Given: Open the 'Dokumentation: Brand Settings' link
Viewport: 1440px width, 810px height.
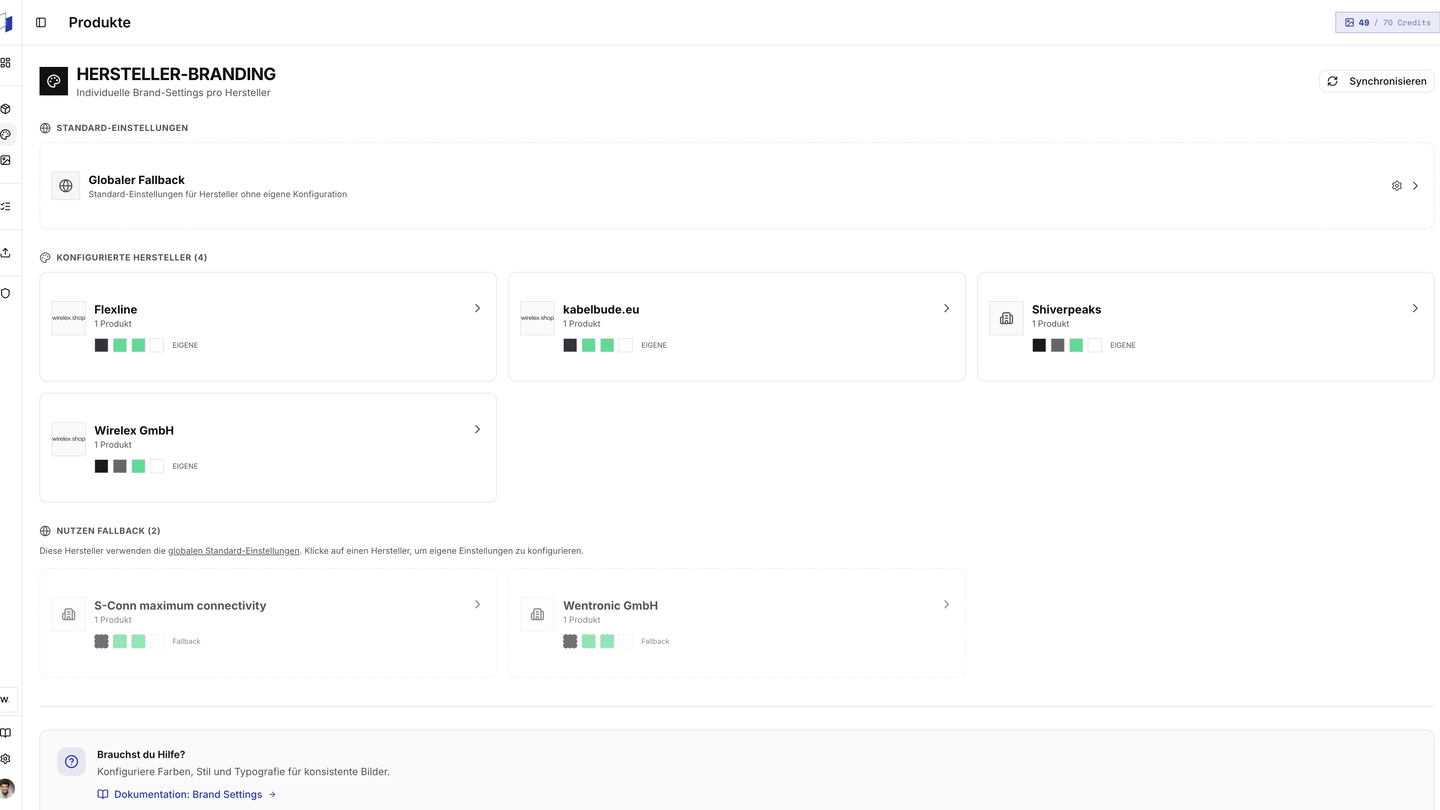Looking at the screenshot, I should click(187, 794).
